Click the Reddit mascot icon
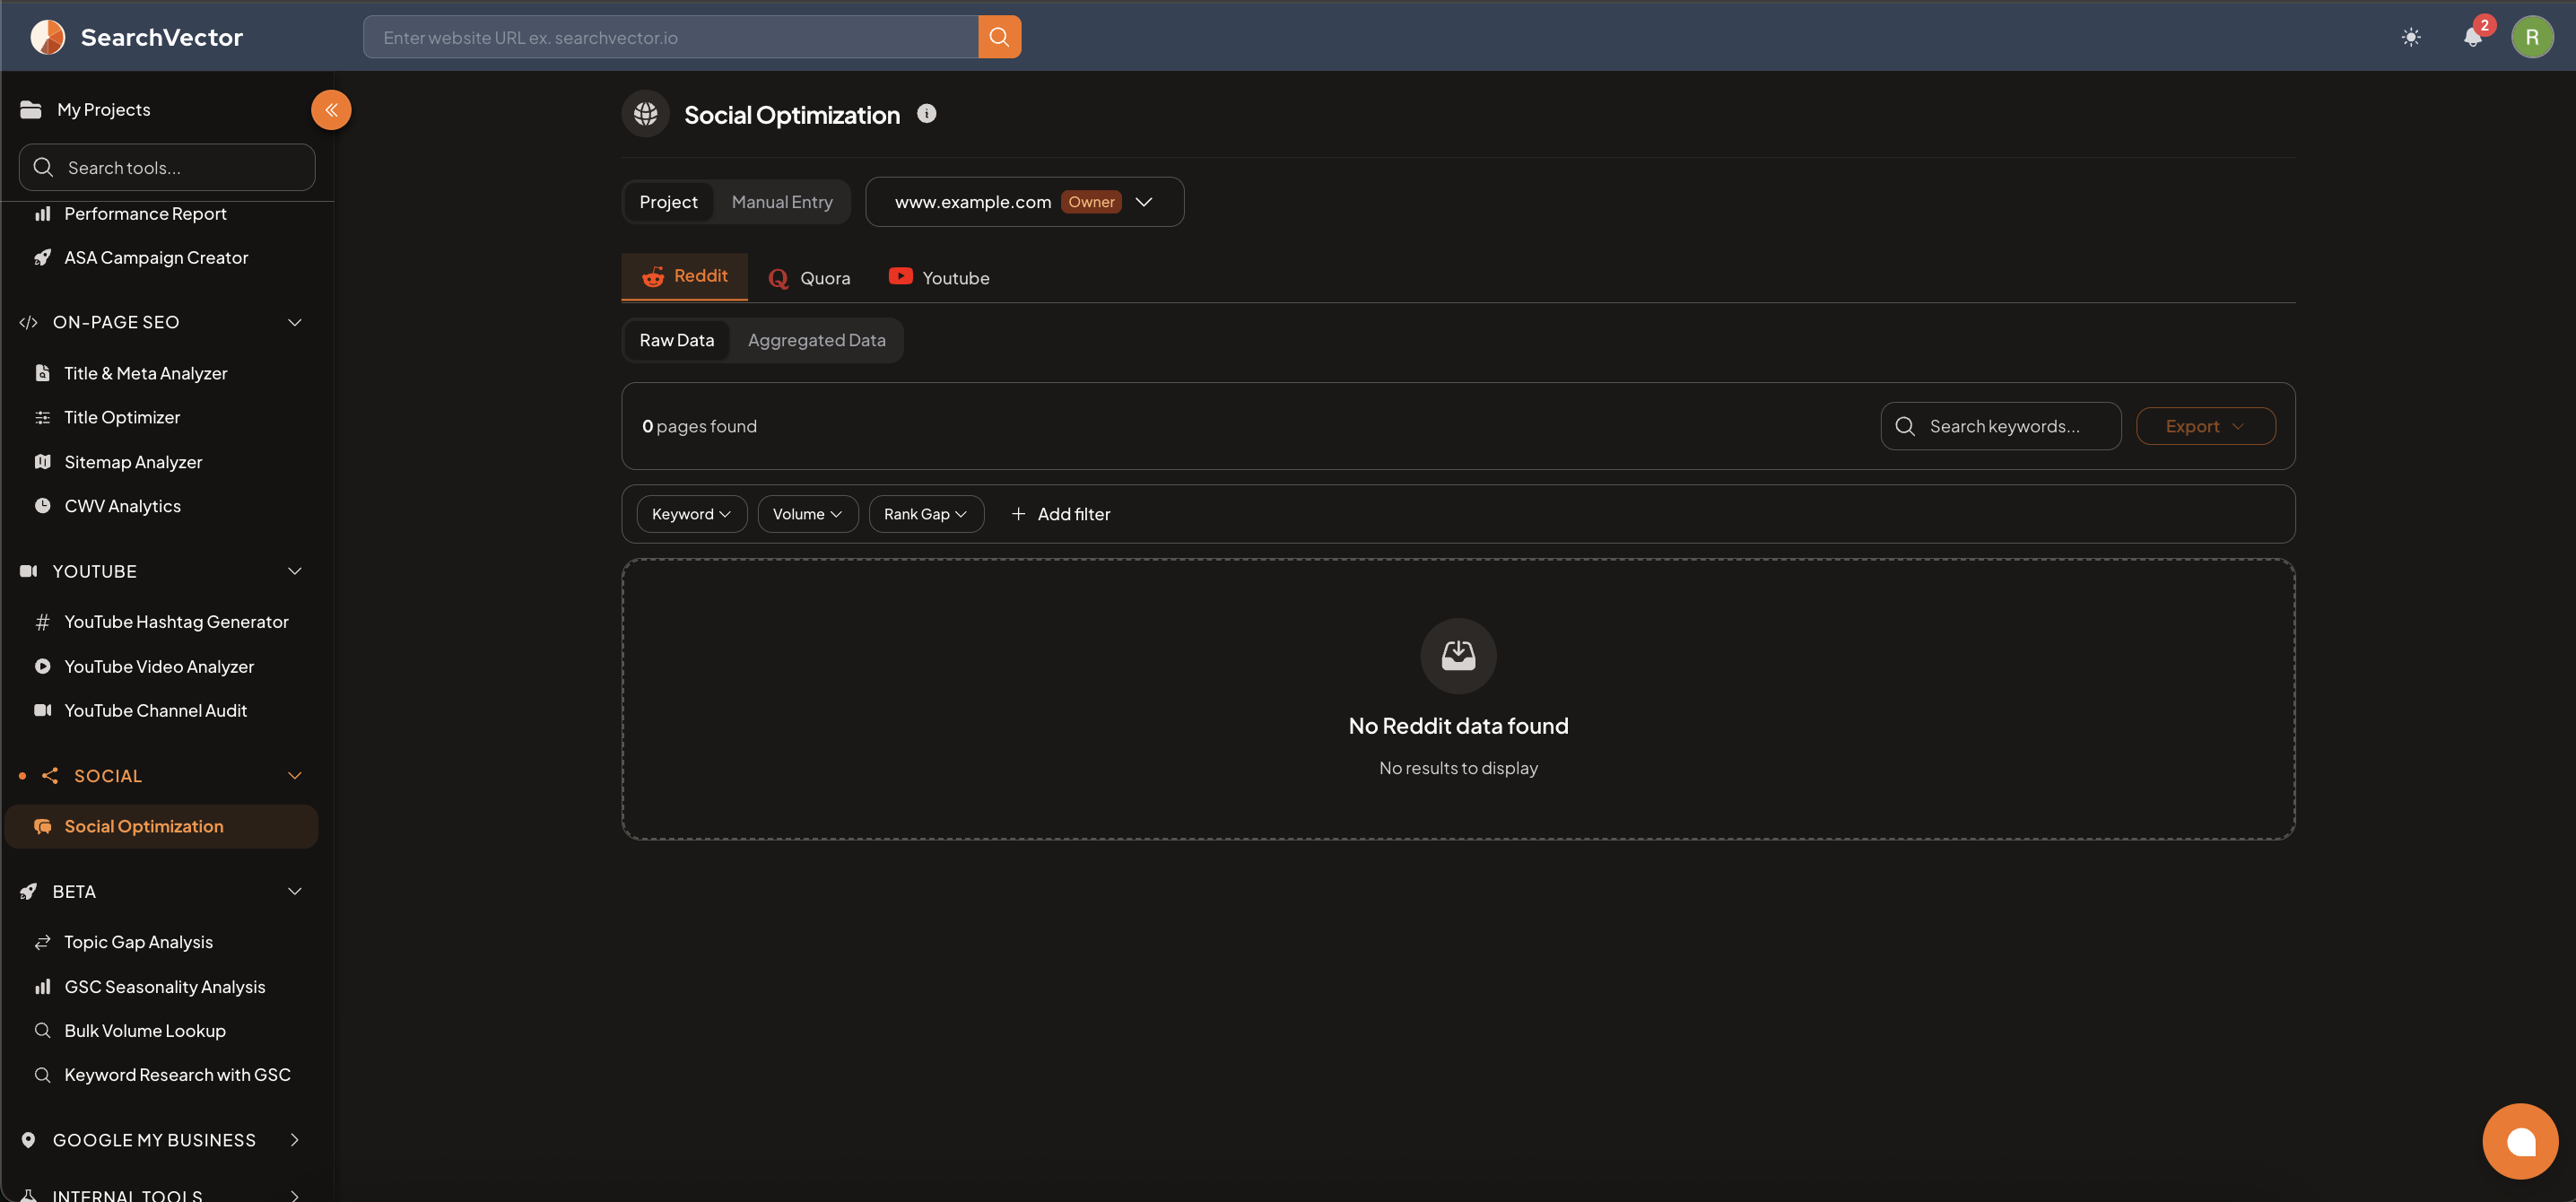2576x1202 pixels. [x=653, y=277]
